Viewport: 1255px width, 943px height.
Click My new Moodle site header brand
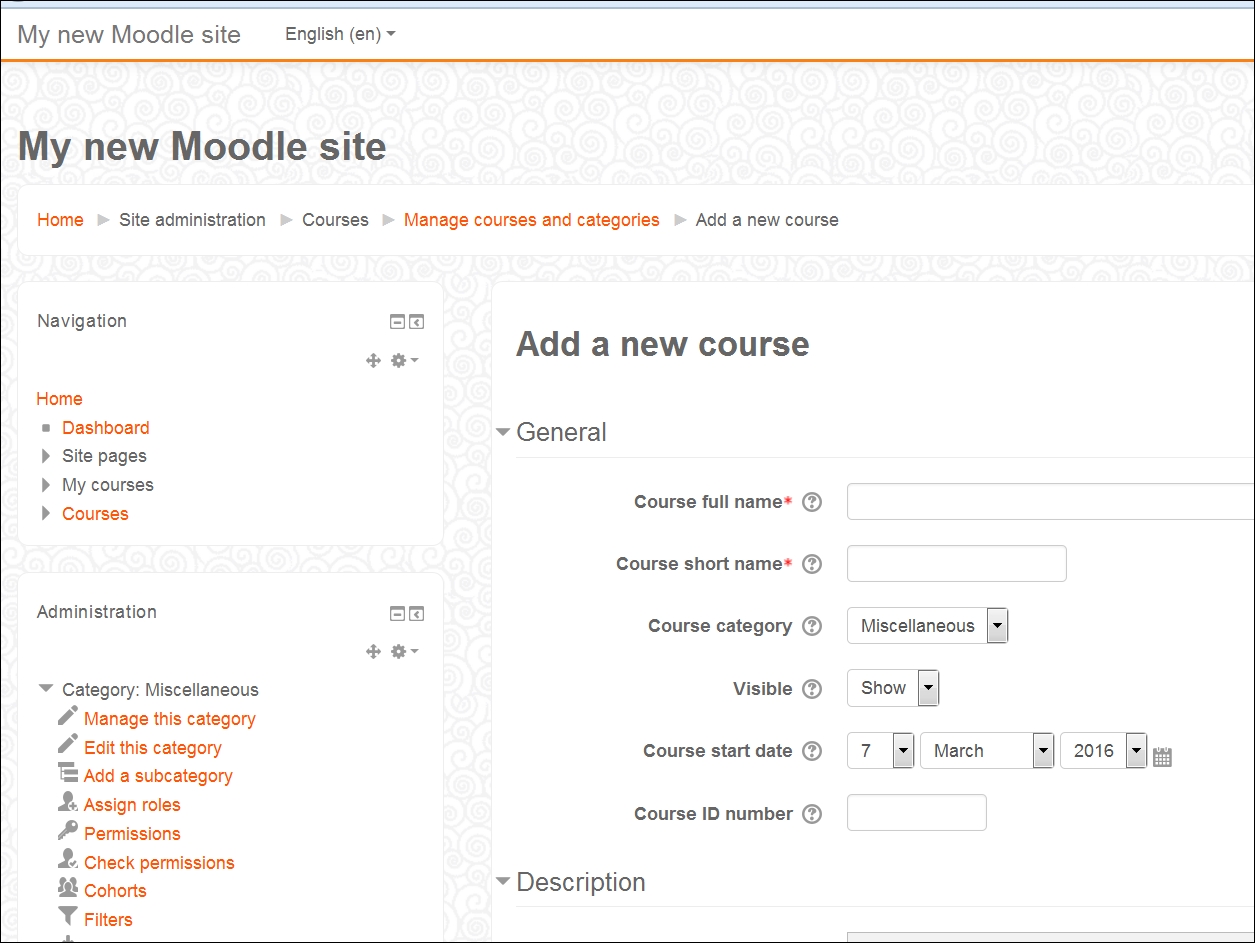[x=129, y=34]
